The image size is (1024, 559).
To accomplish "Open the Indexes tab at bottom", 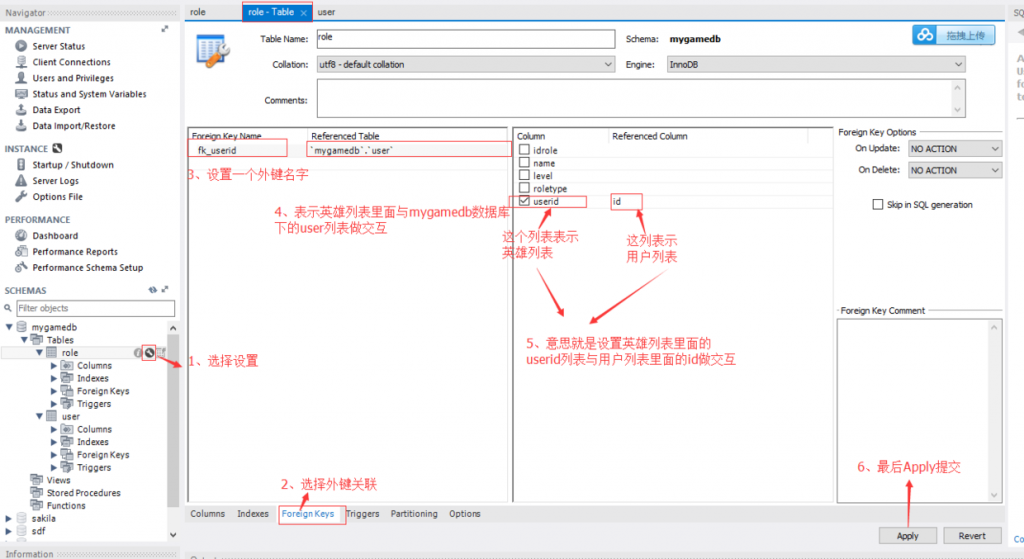I will pyautogui.click(x=253, y=514).
